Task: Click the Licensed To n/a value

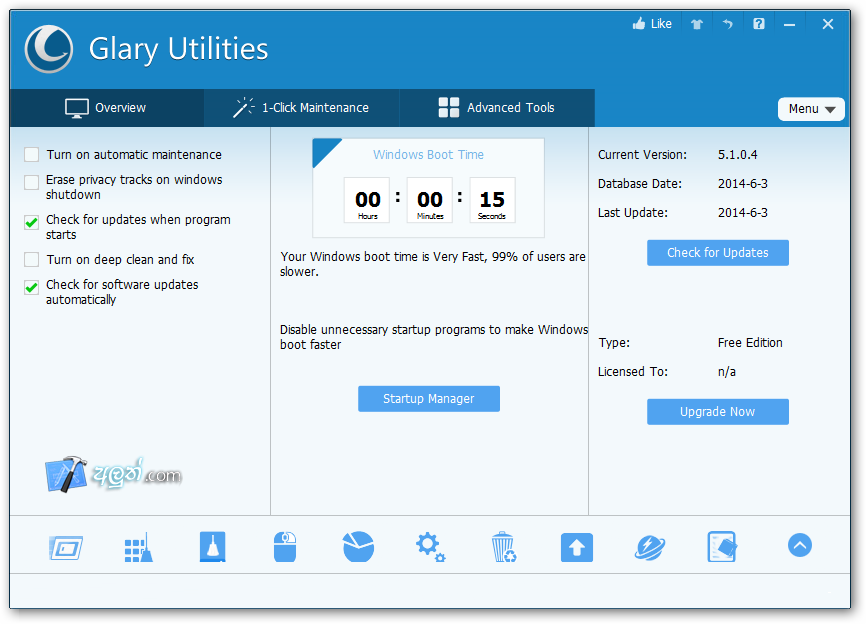Action: pos(727,372)
